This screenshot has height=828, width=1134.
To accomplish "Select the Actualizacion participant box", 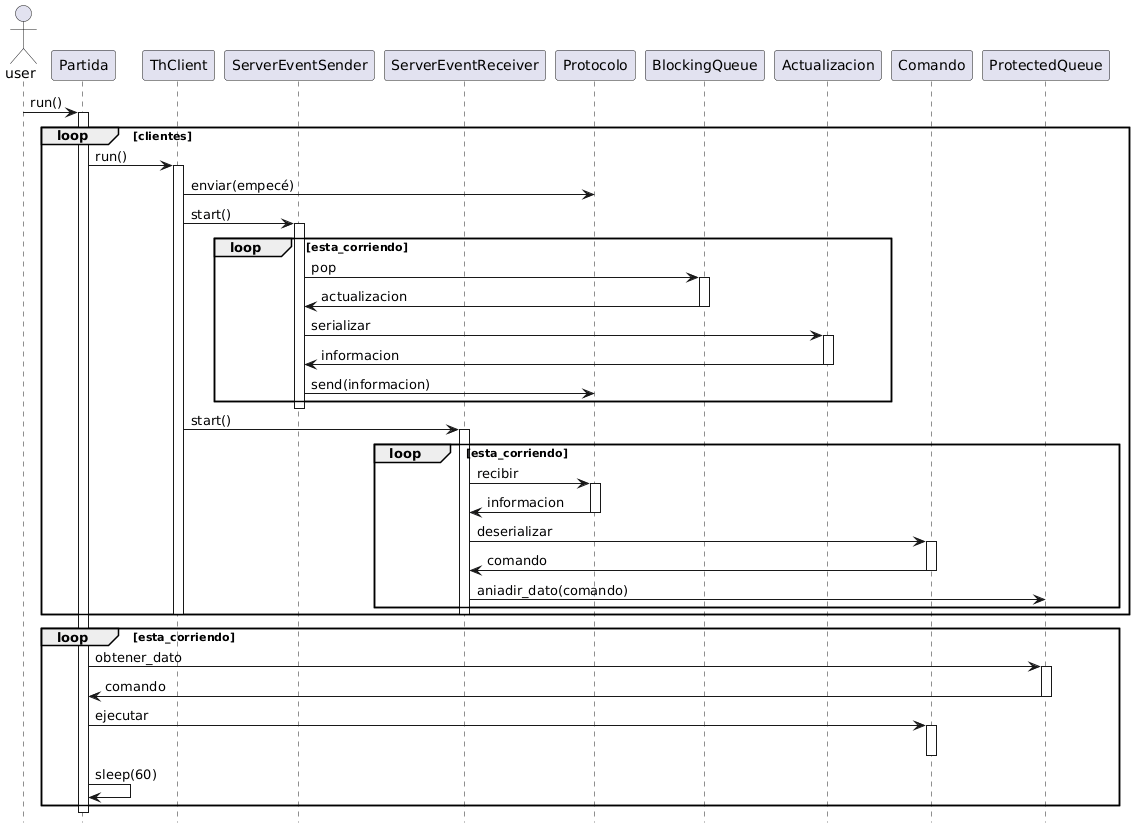I will [x=827, y=65].
